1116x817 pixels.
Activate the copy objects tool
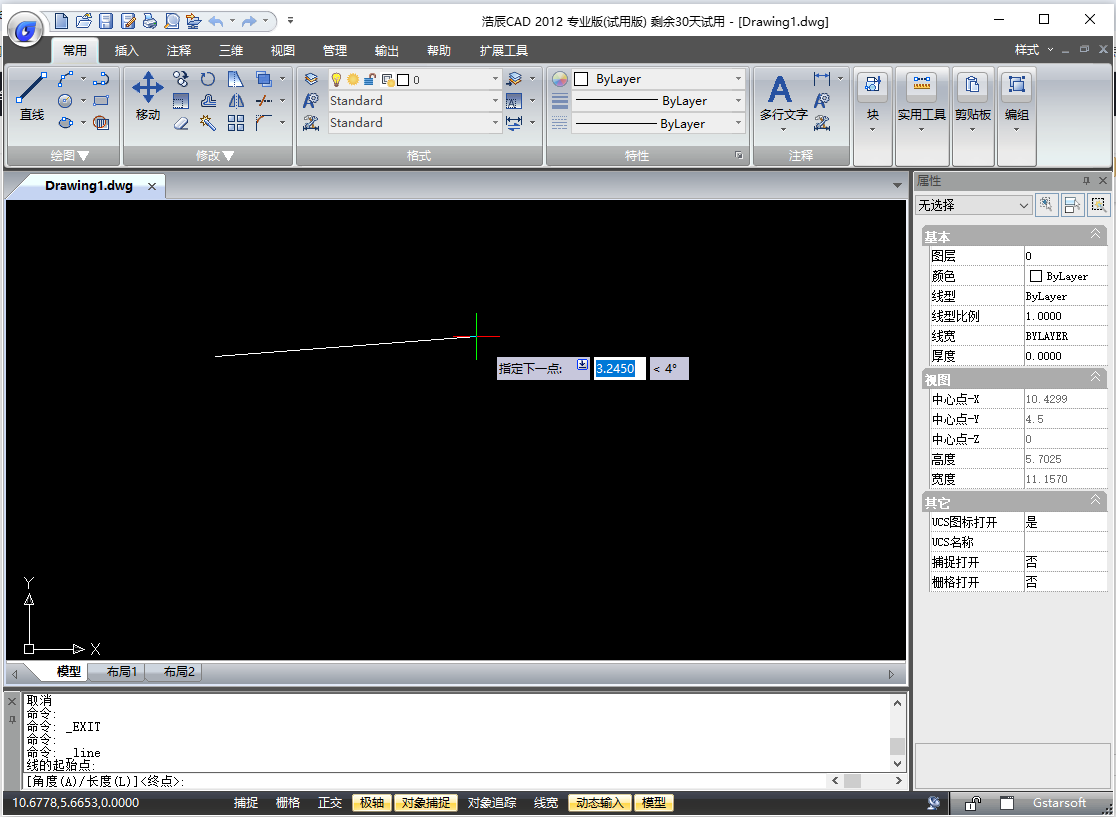[181, 79]
